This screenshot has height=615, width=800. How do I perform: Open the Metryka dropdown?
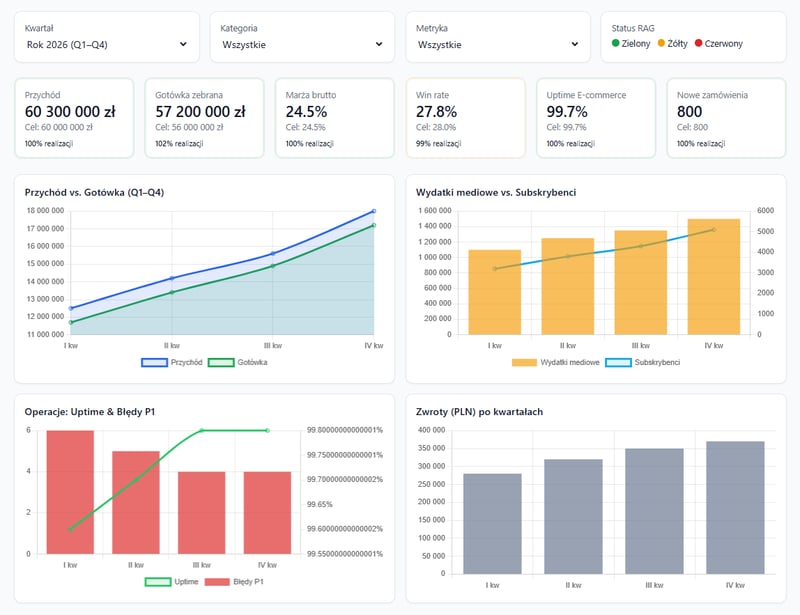pyautogui.click(x=497, y=44)
